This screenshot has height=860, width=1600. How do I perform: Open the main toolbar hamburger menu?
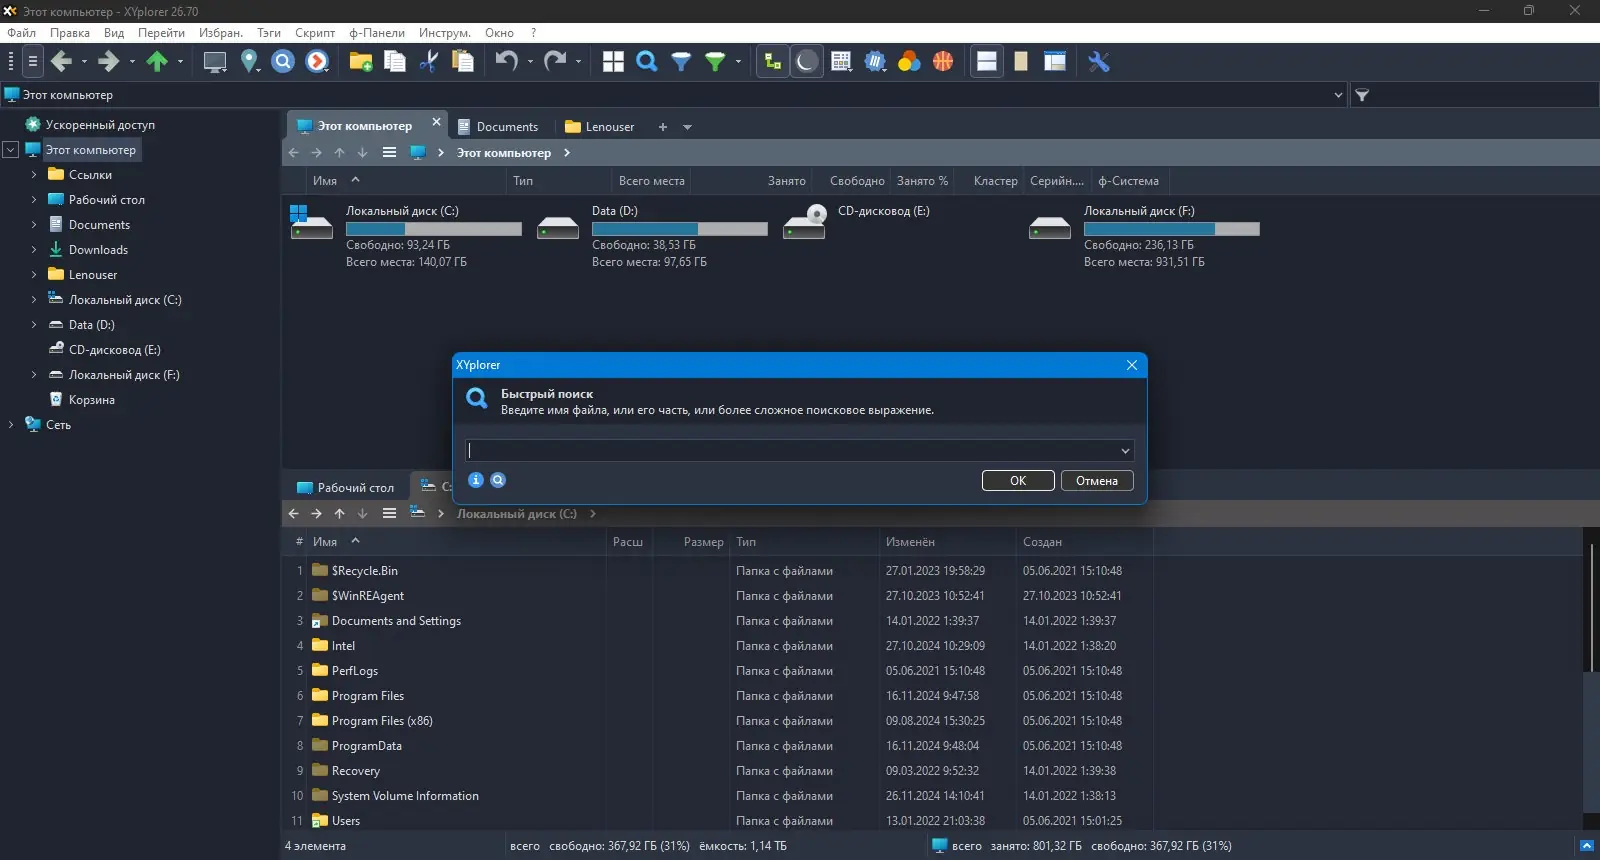[32, 62]
